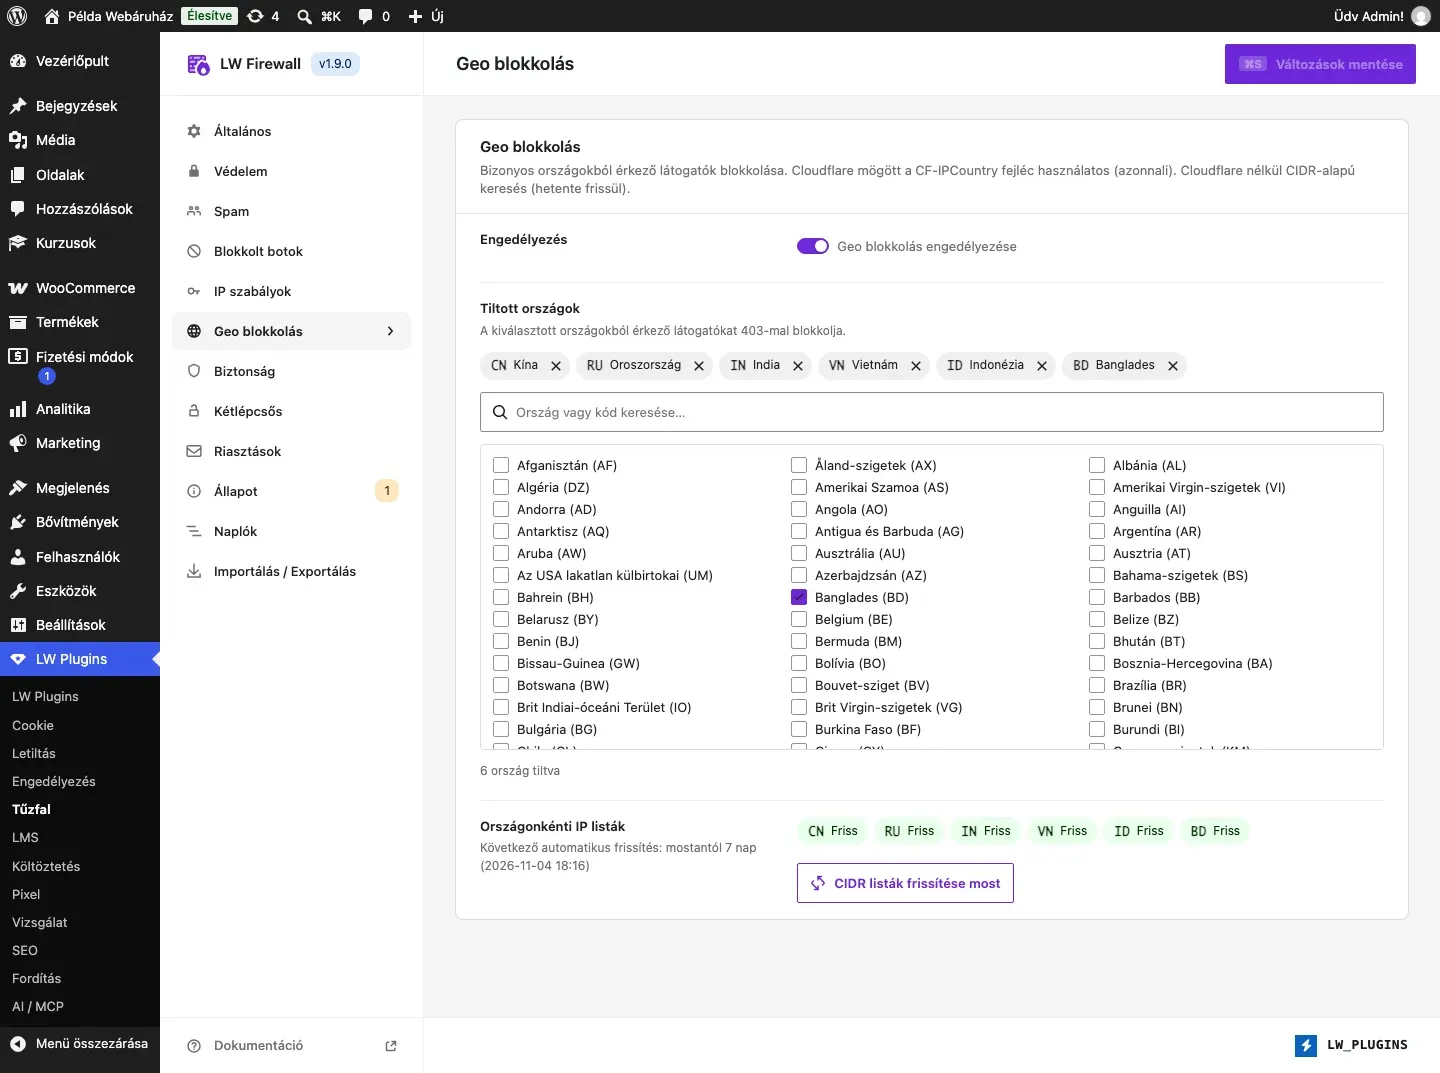Screen dimensions: 1440x1073
Task: Uncheck the Banglades (BD) checkbox
Action: (799, 597)
